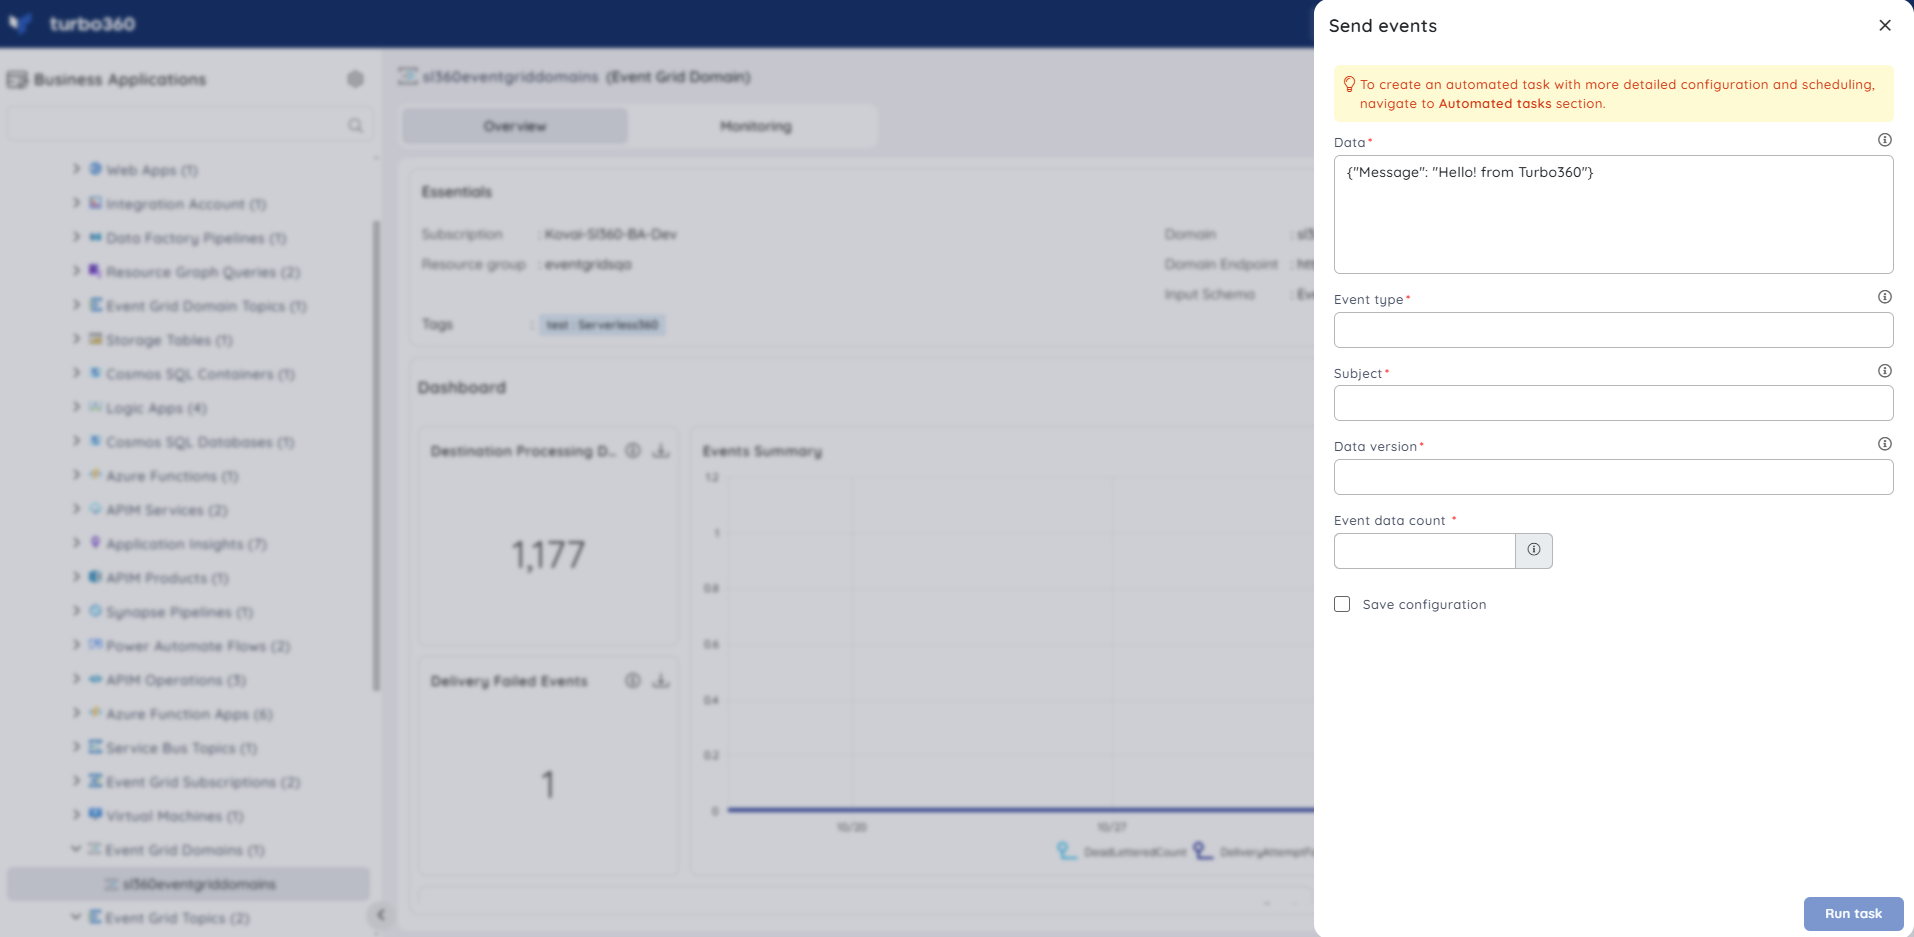Expand the Integration Account tree node
Image resolution: width=1914 pixels, height=937 pixels.
[x=76, y=203]
